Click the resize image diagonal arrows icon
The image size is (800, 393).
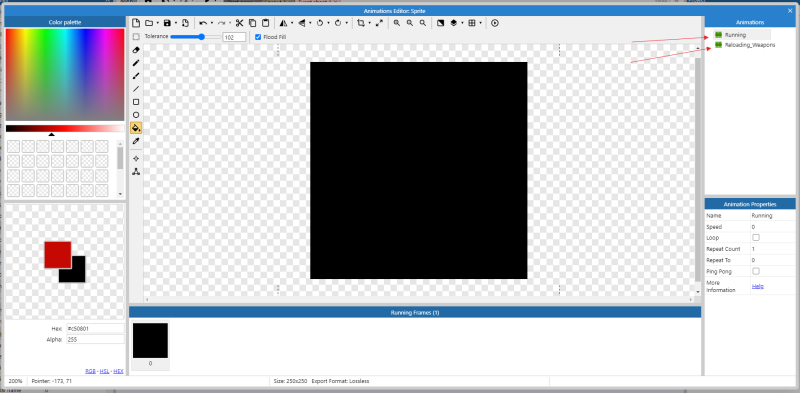[x=379, y=23]
